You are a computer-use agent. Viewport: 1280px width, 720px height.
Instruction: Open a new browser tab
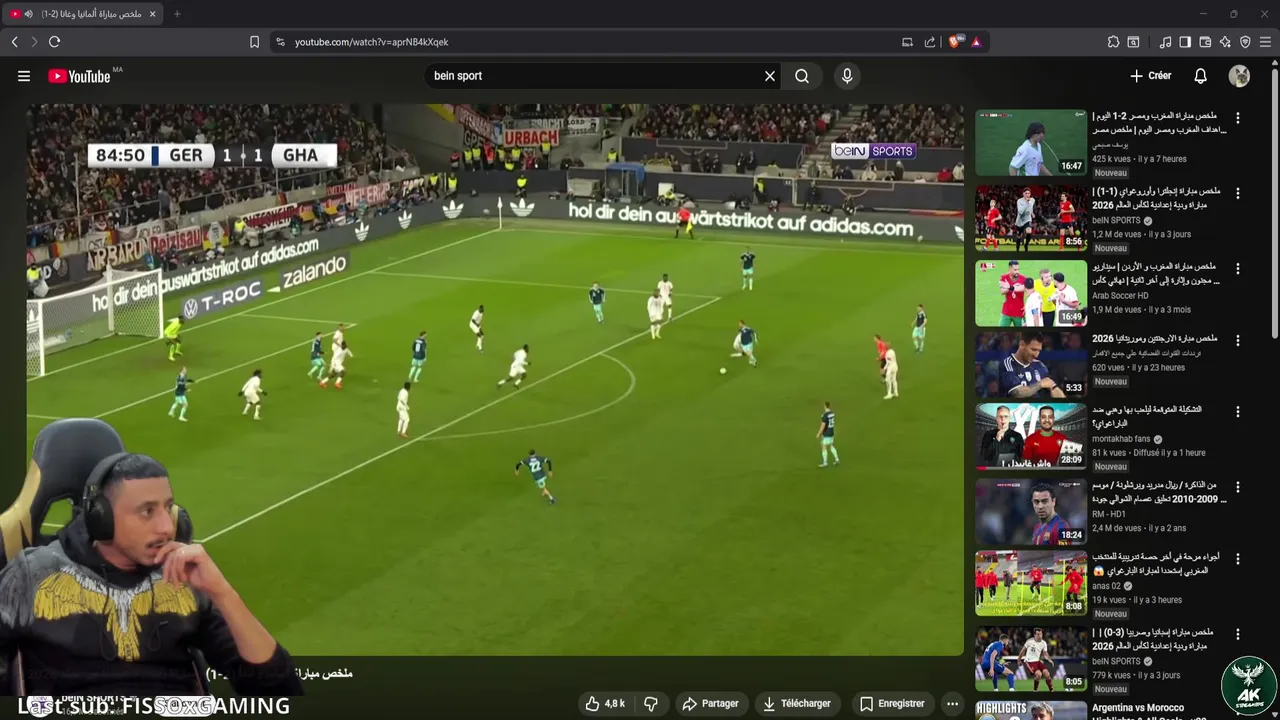[x=177, y=14]
